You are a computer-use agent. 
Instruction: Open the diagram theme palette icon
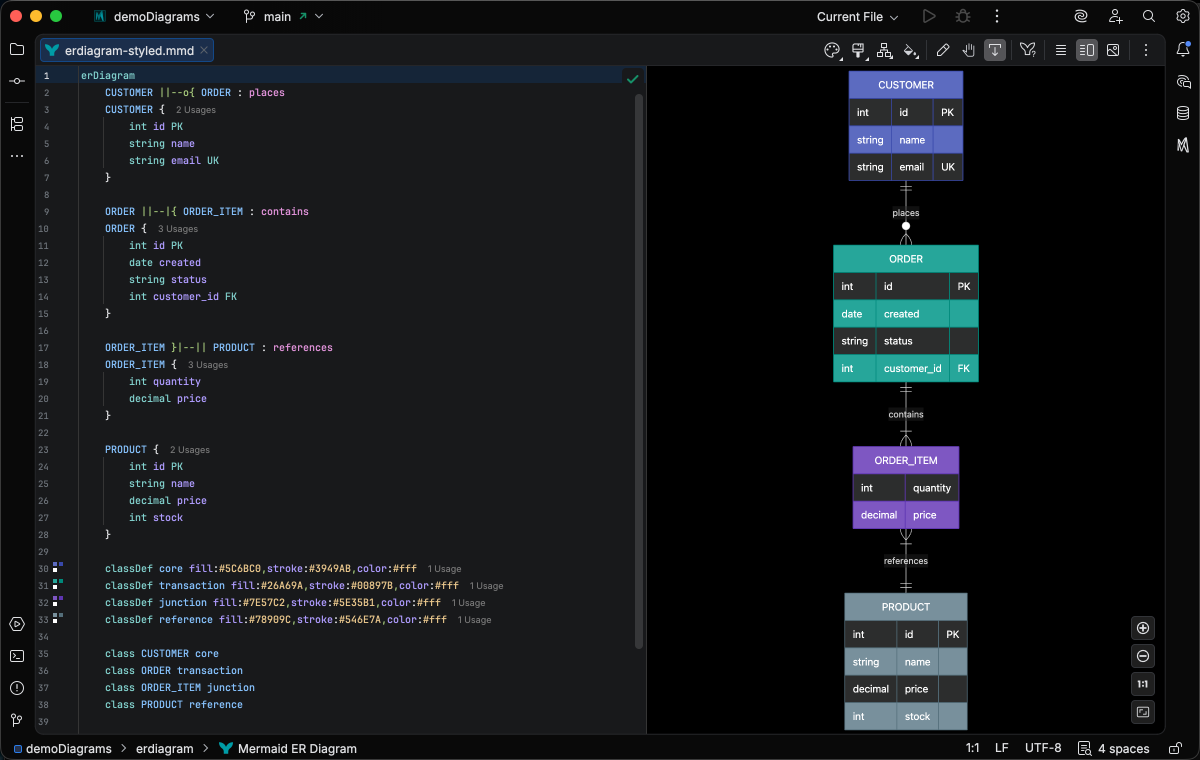[832, 50]
